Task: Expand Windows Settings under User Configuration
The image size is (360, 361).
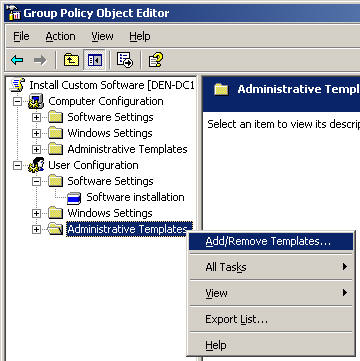Action: 36,213
